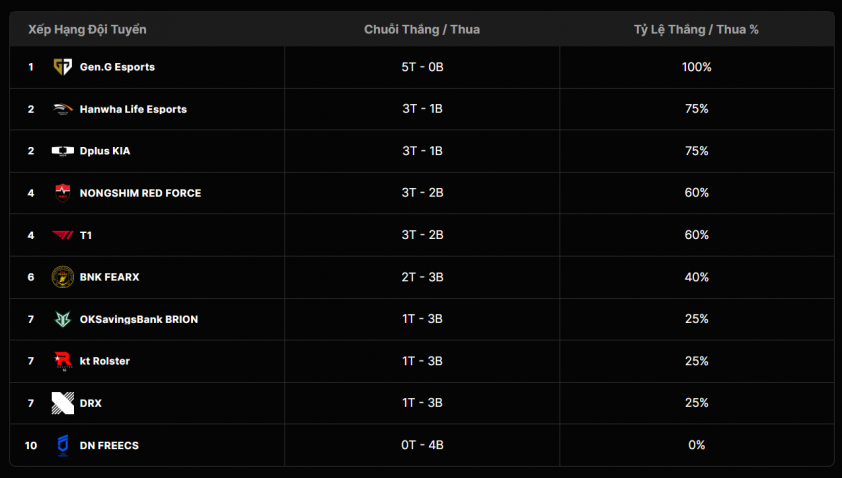Click Gen.G's 5T - 0B record cell
This screenshot has width=842, height=478.
(x=422, y=67)
